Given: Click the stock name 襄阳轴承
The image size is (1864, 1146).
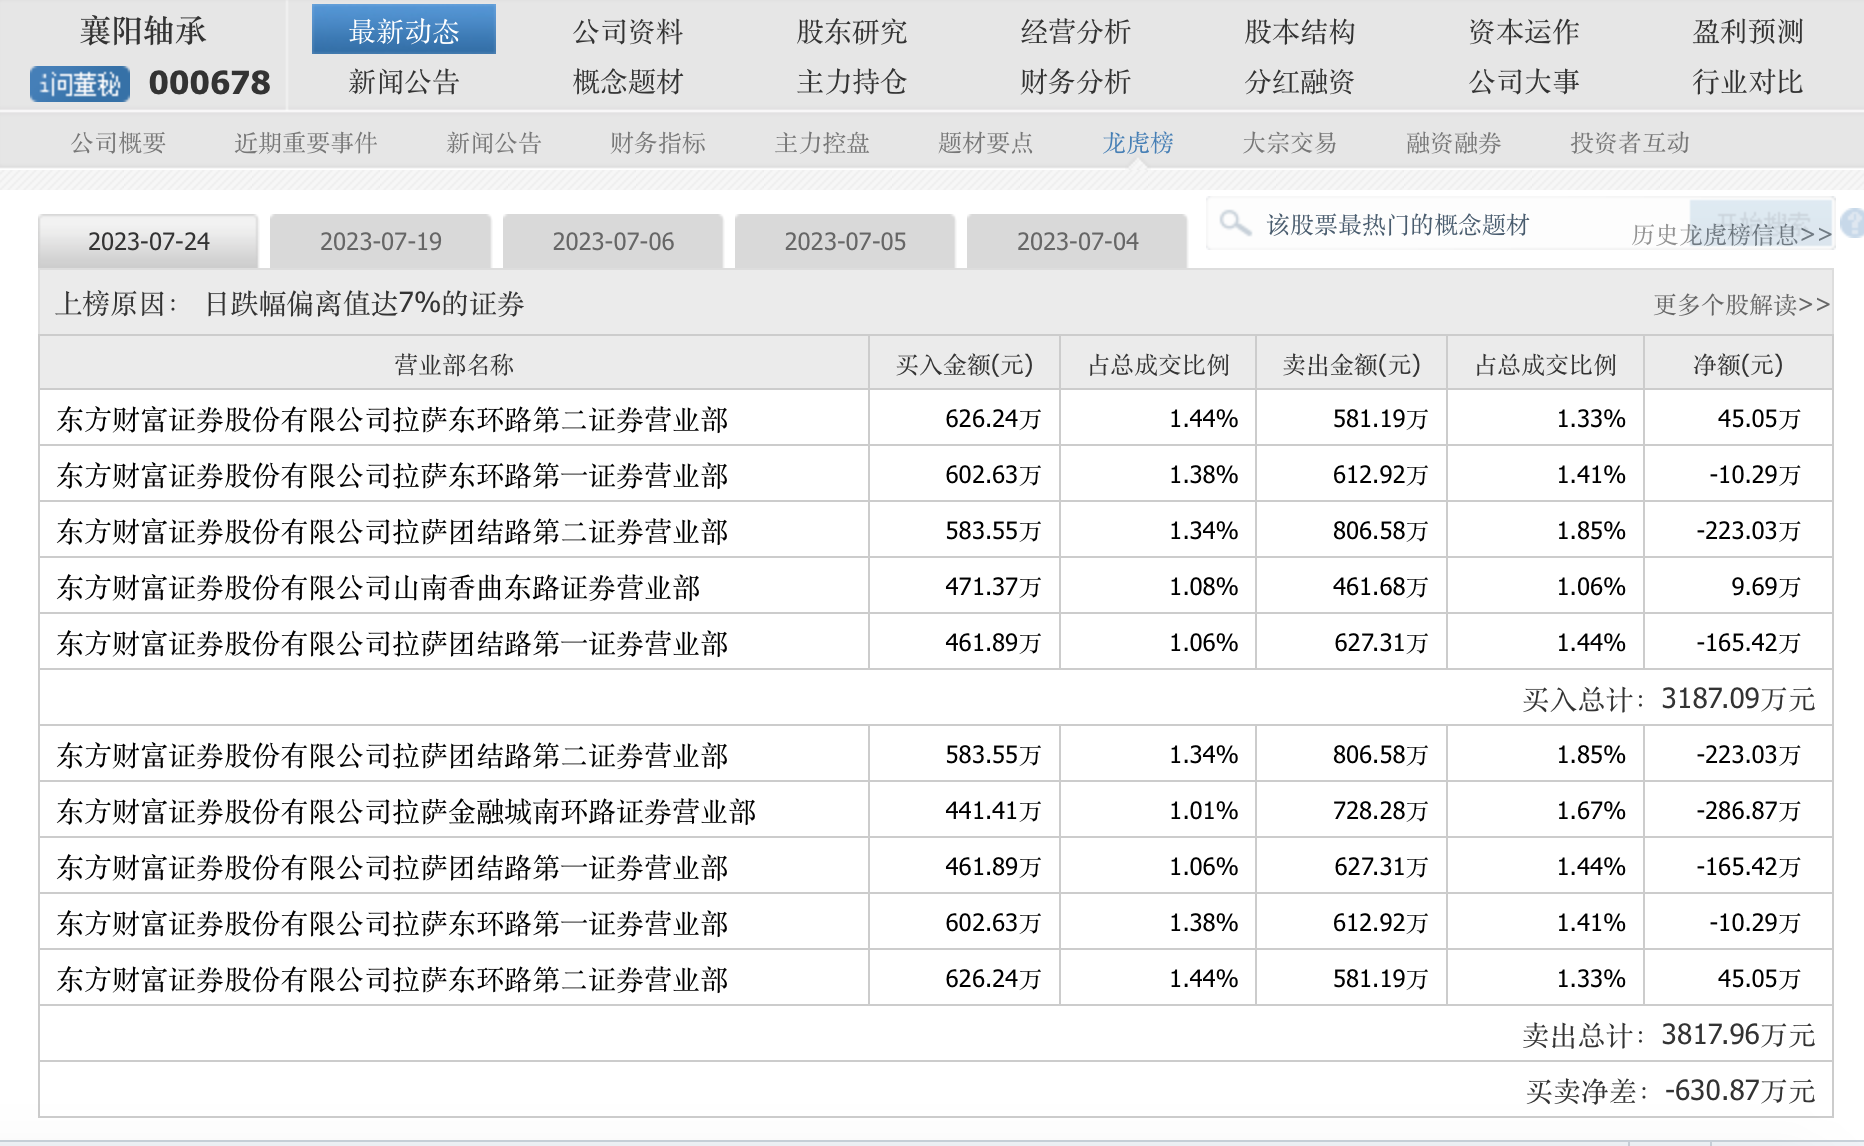Looking at the screenshot, I should [143, 31].
